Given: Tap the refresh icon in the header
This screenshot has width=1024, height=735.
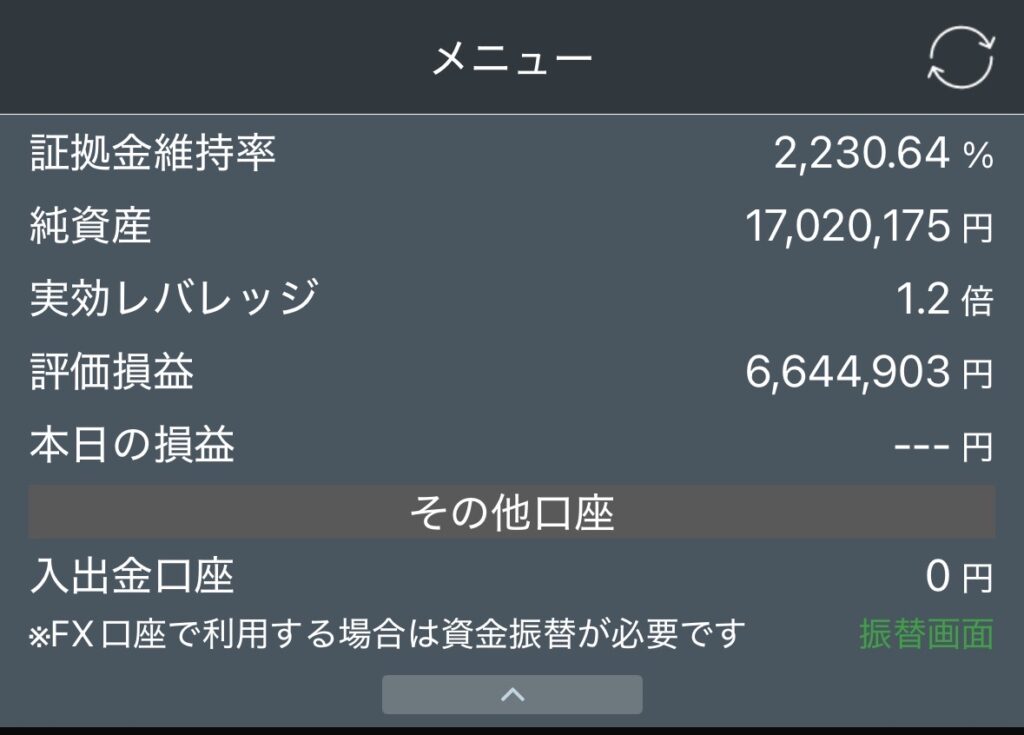Looking at the screenshot, I should (x=960, y=57).
